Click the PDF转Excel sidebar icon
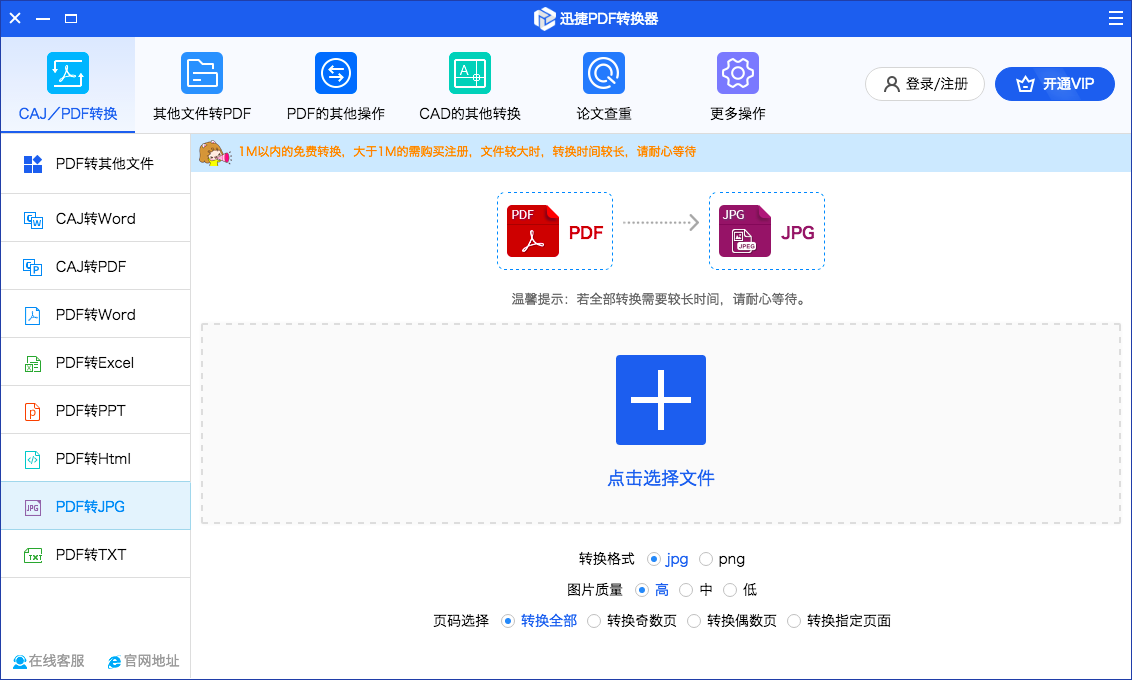Image resolution: width=1132 pixels, height=680 pixels. [x=32, y=363]
